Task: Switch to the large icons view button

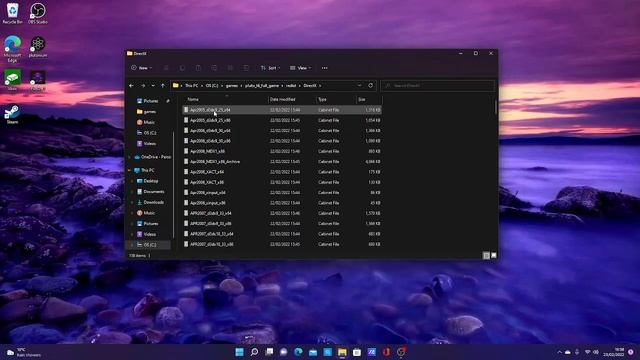Action: point(493,256)
